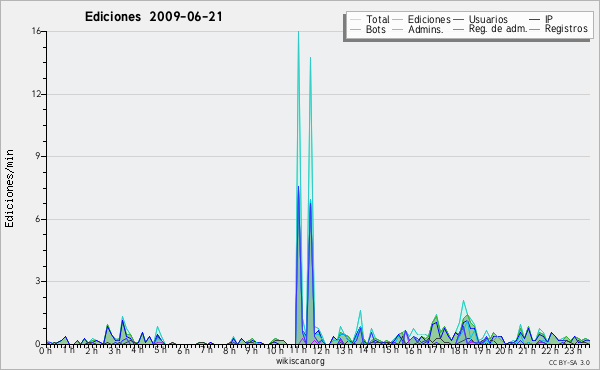
Task: Click the y-axis label 'Ediciones/min'
Action: pyautogui.click(x=9, y=188)
